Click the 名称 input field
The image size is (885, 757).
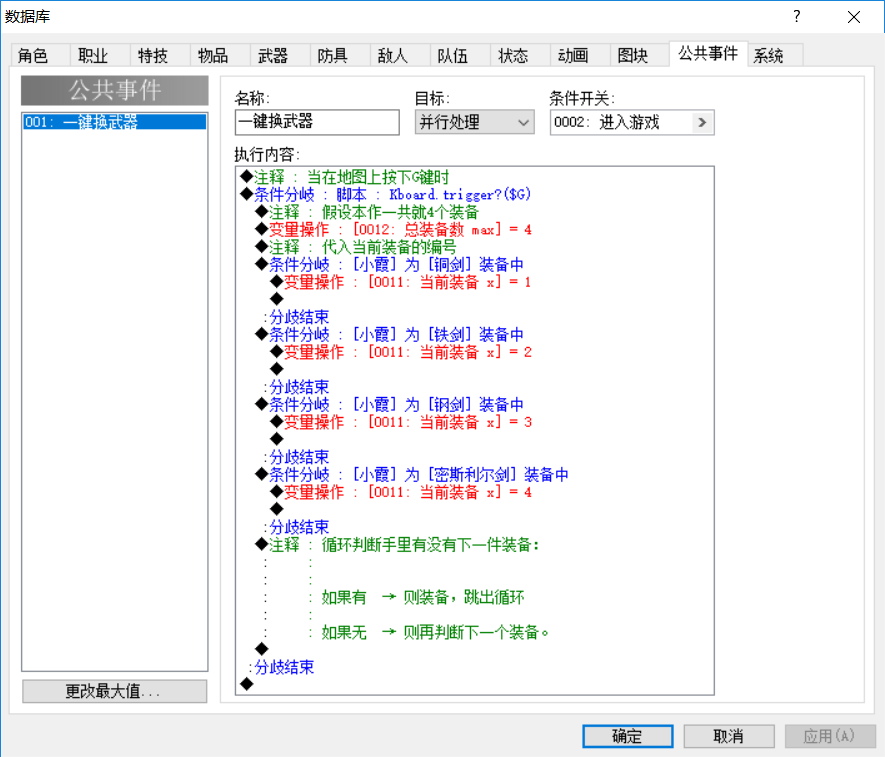click(x=317, y=122)
